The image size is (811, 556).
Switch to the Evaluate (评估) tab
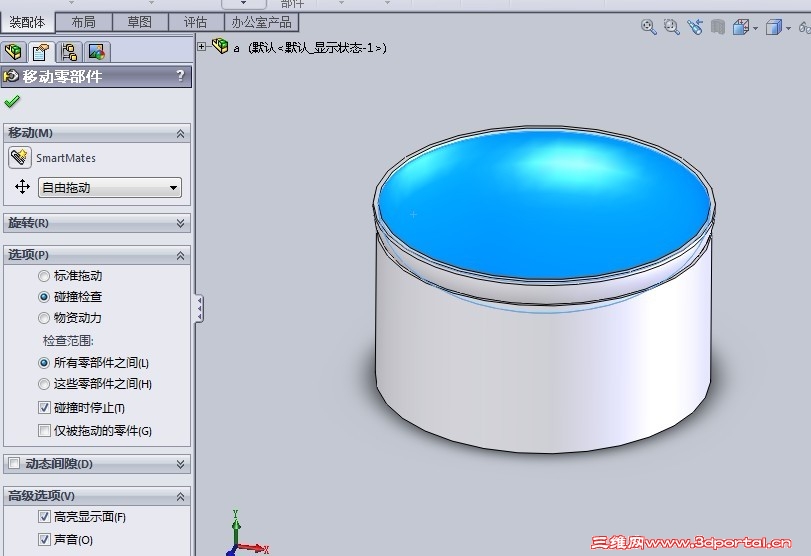point(196,22)
